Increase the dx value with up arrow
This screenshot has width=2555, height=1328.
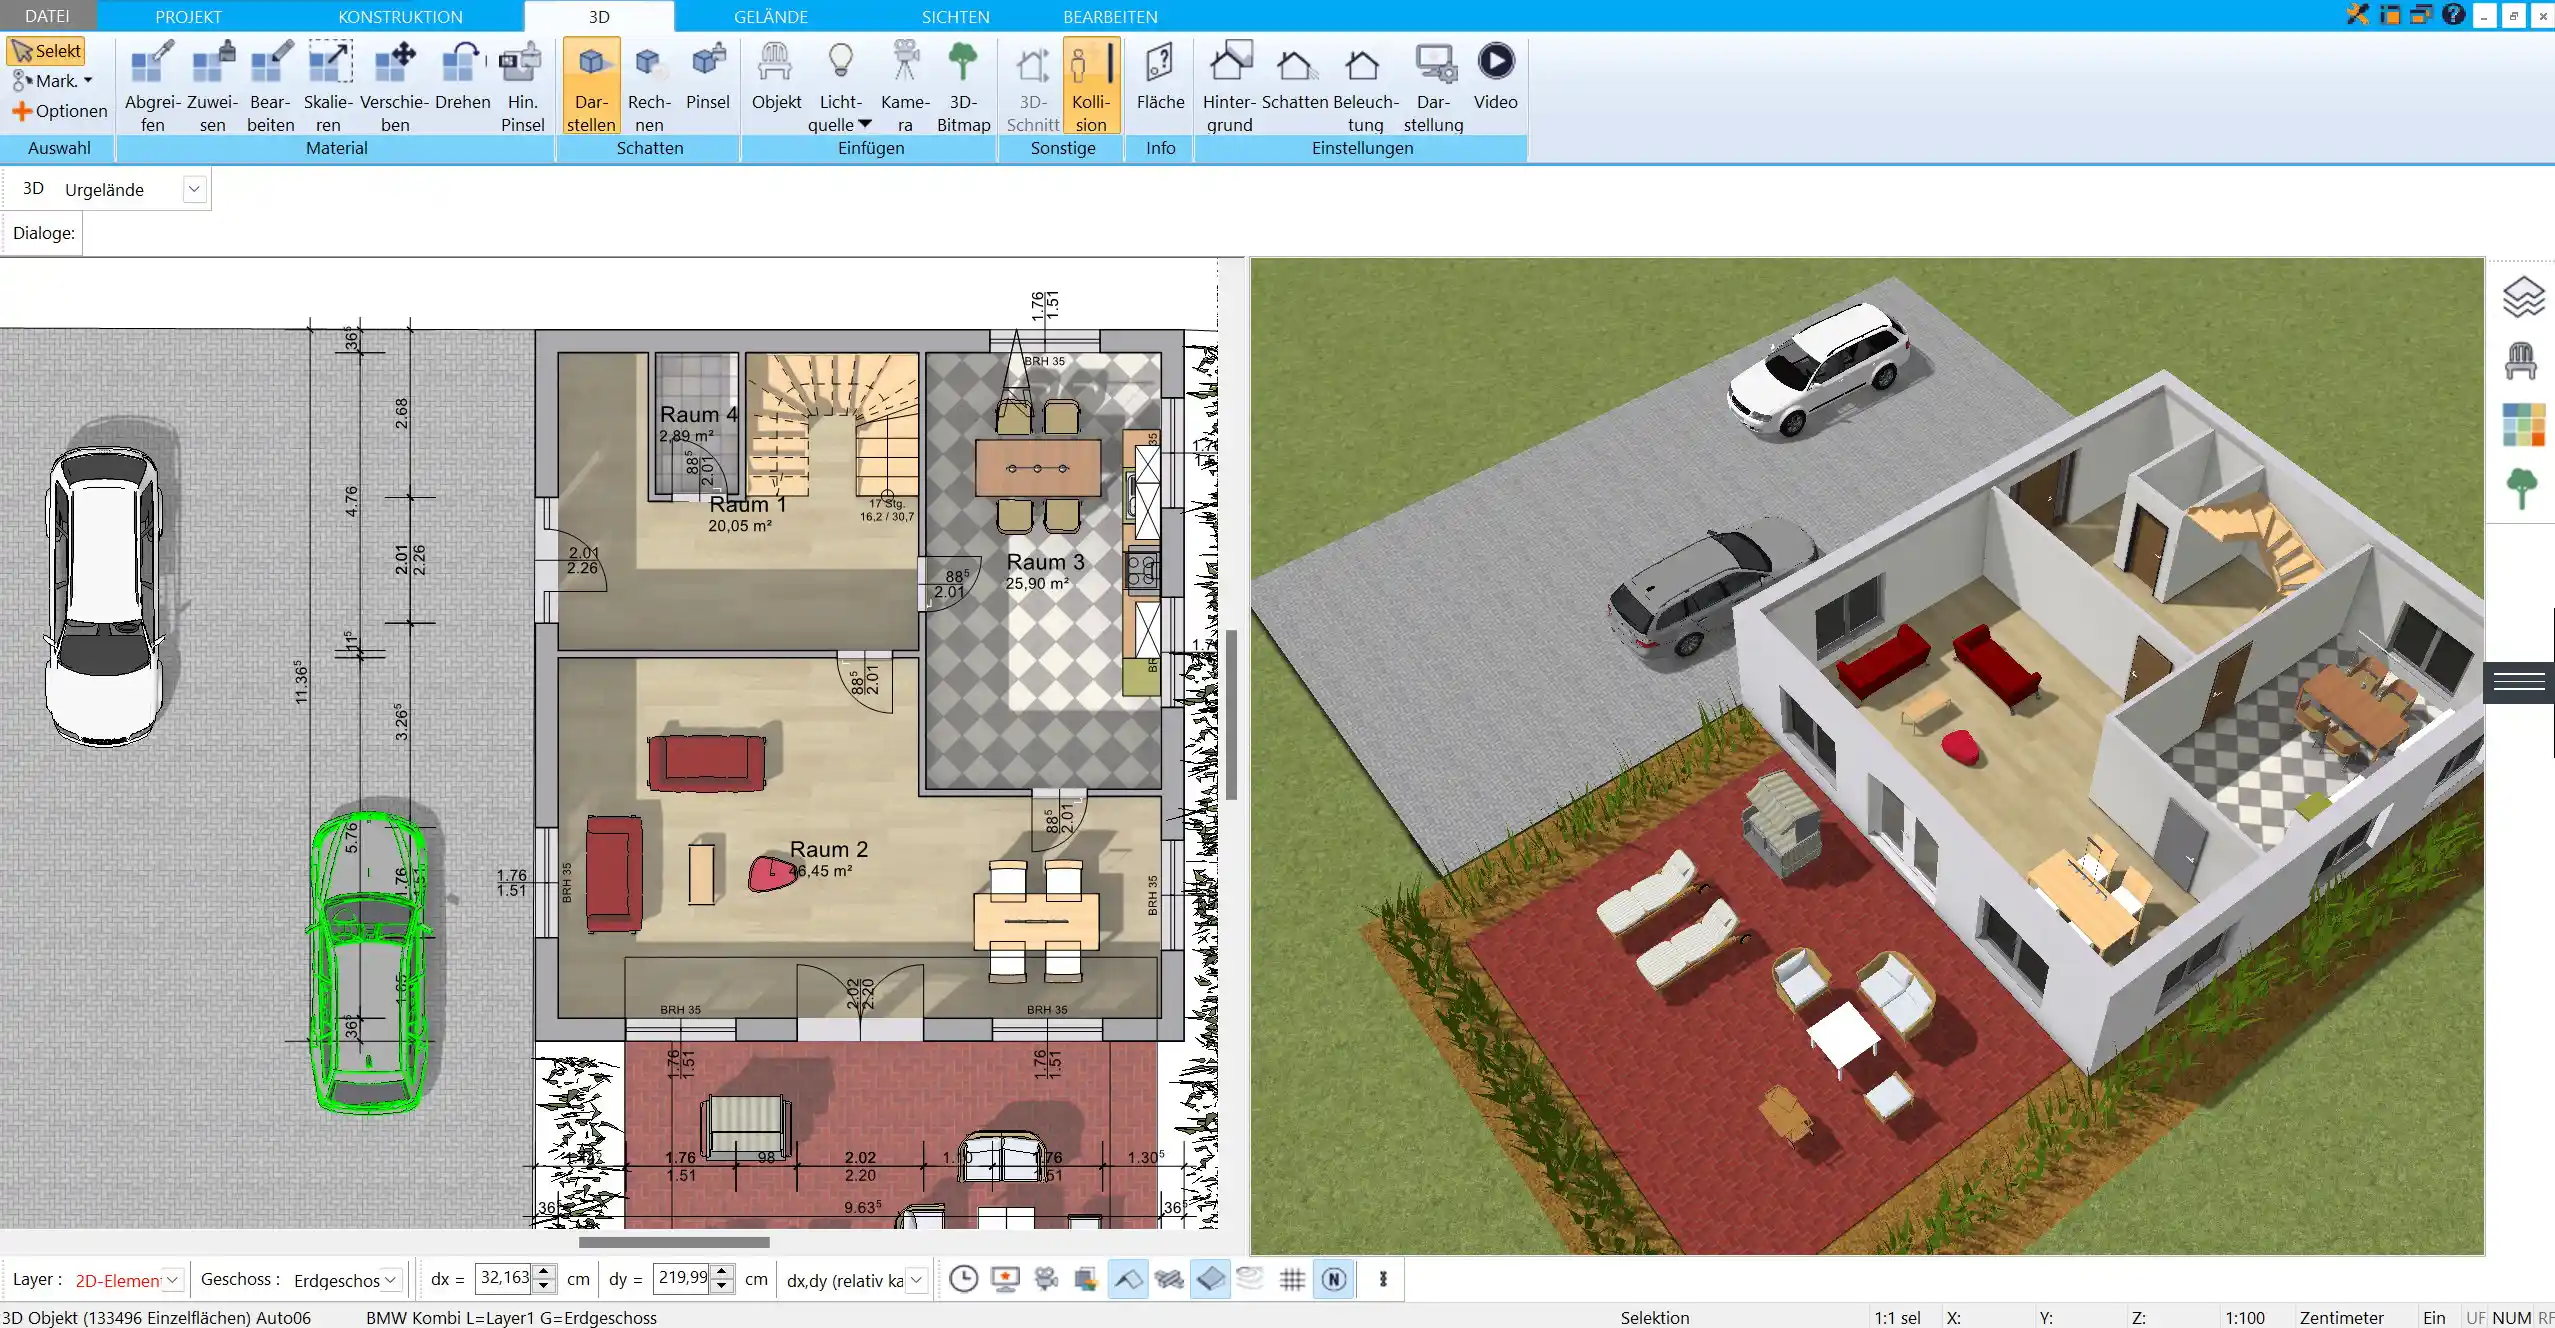coord(544,1272)
